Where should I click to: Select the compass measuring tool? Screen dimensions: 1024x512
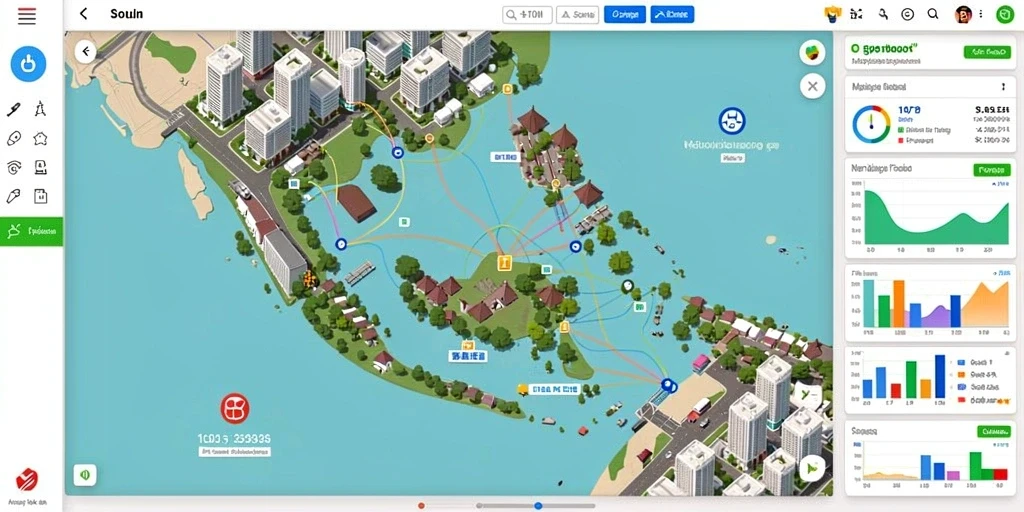coord(40,108)
